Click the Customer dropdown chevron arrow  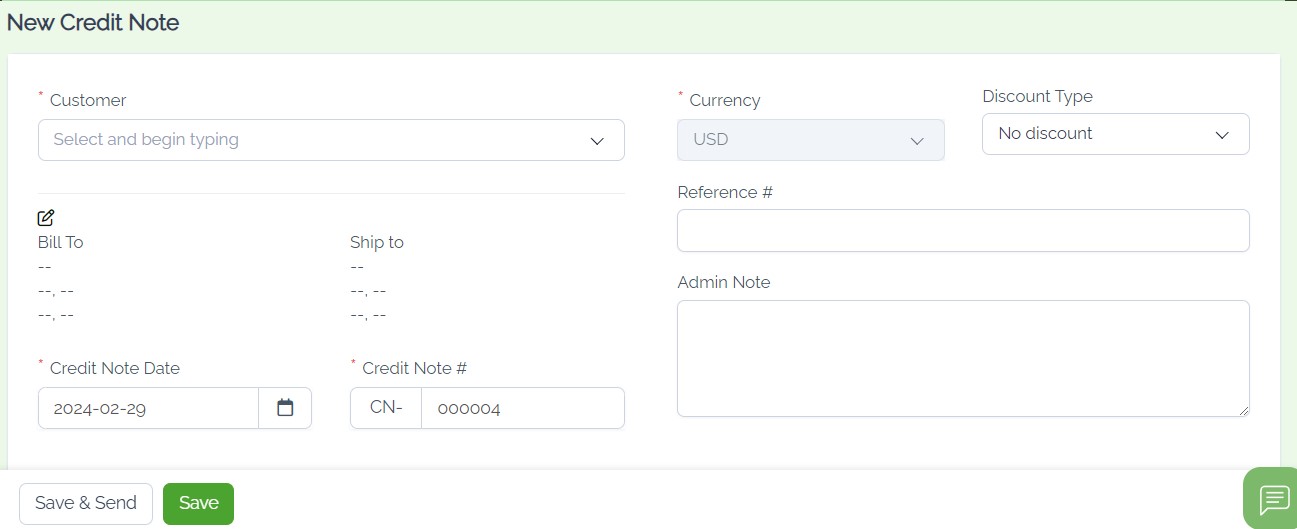[x=597, y=141]
